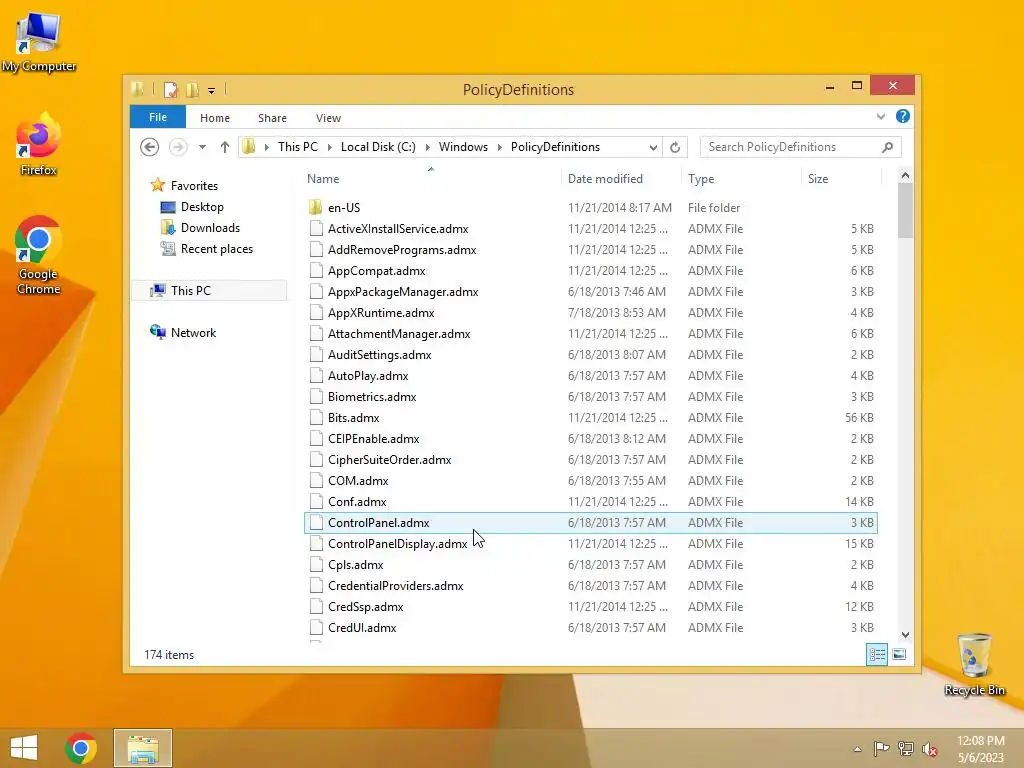Click This PC in the address bar
Screen dimensions: 1024x768
coord(298,147)
